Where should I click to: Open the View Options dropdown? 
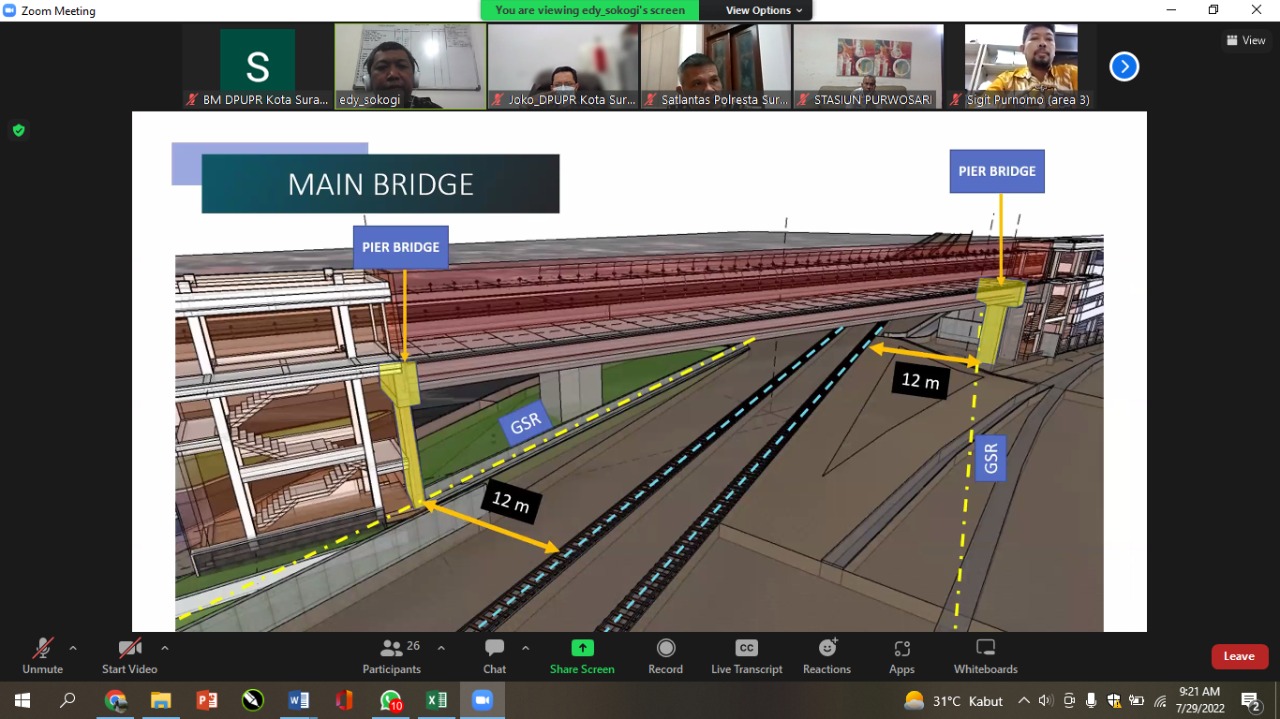[x=764, y=10]
